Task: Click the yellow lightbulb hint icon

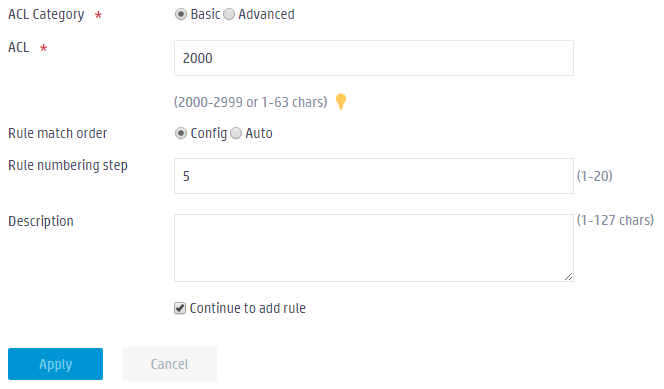Action: click(x=341, y=102)
